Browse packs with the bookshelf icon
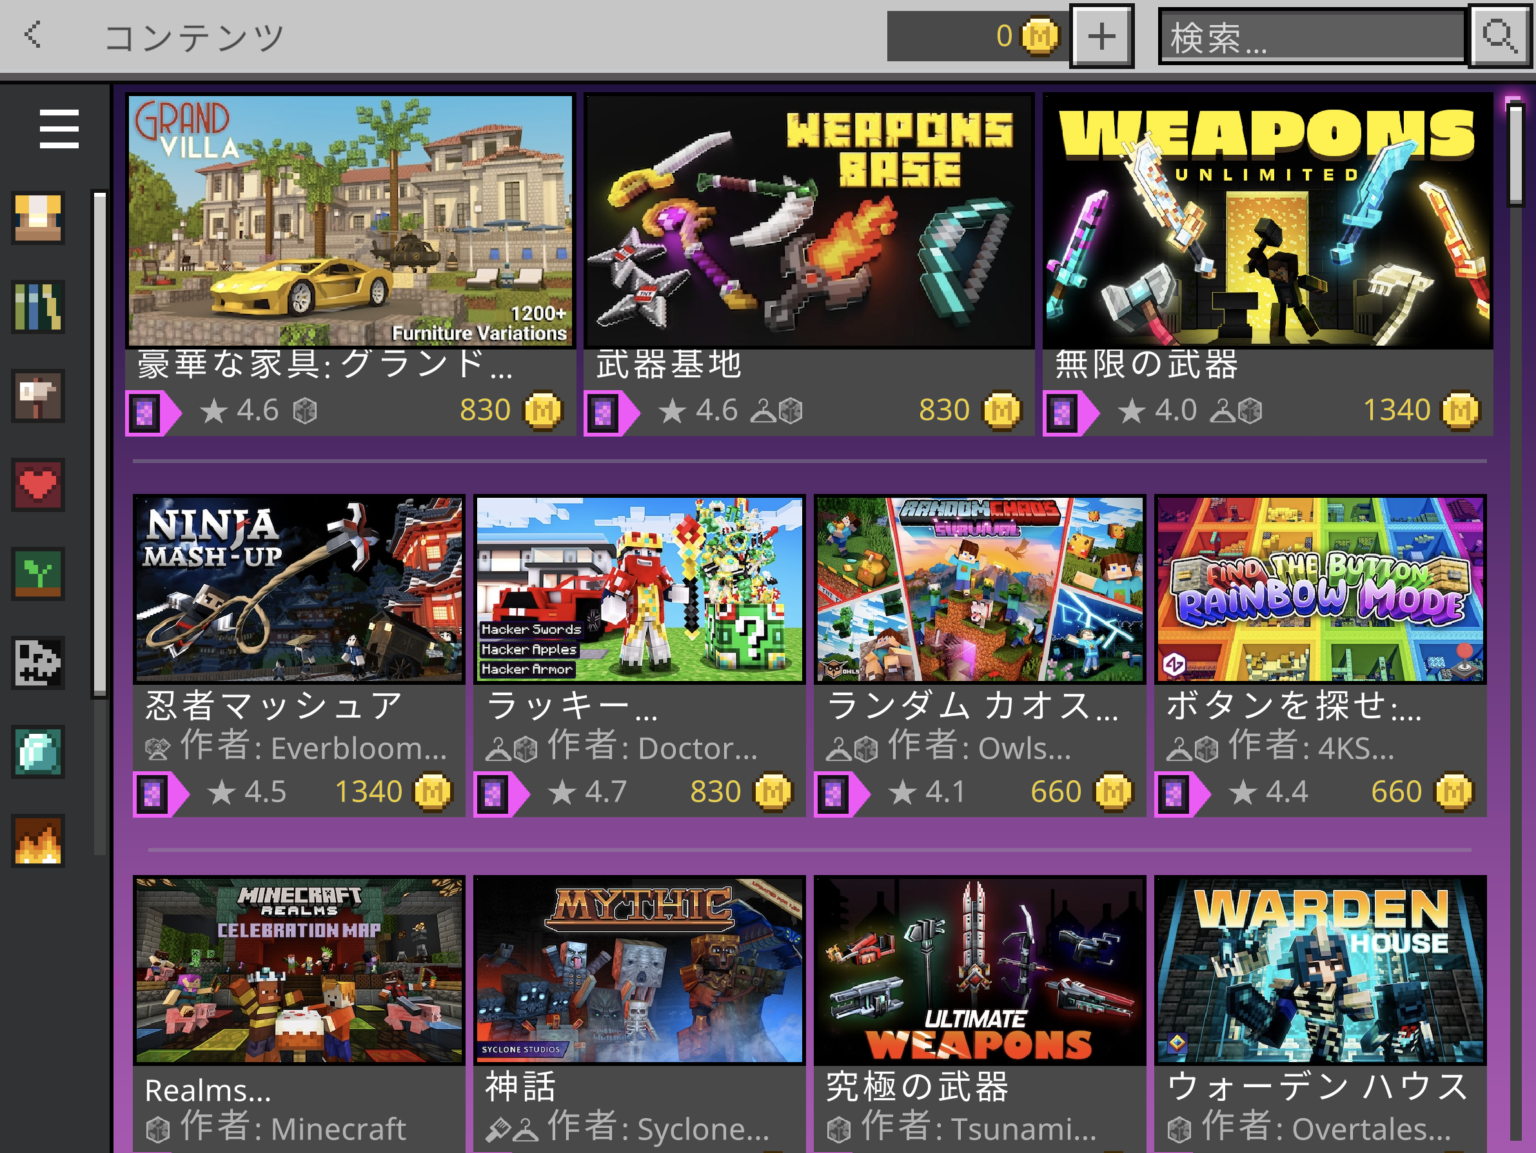This screenshot has height=1153, width=1536. pyautogui.click(x=37, y=307)
